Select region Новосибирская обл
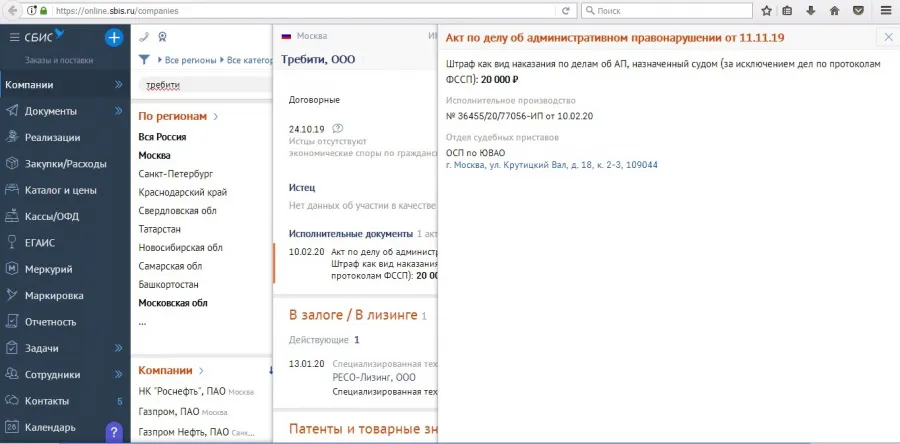The image size is (900, 444). [x=180, y=248]
